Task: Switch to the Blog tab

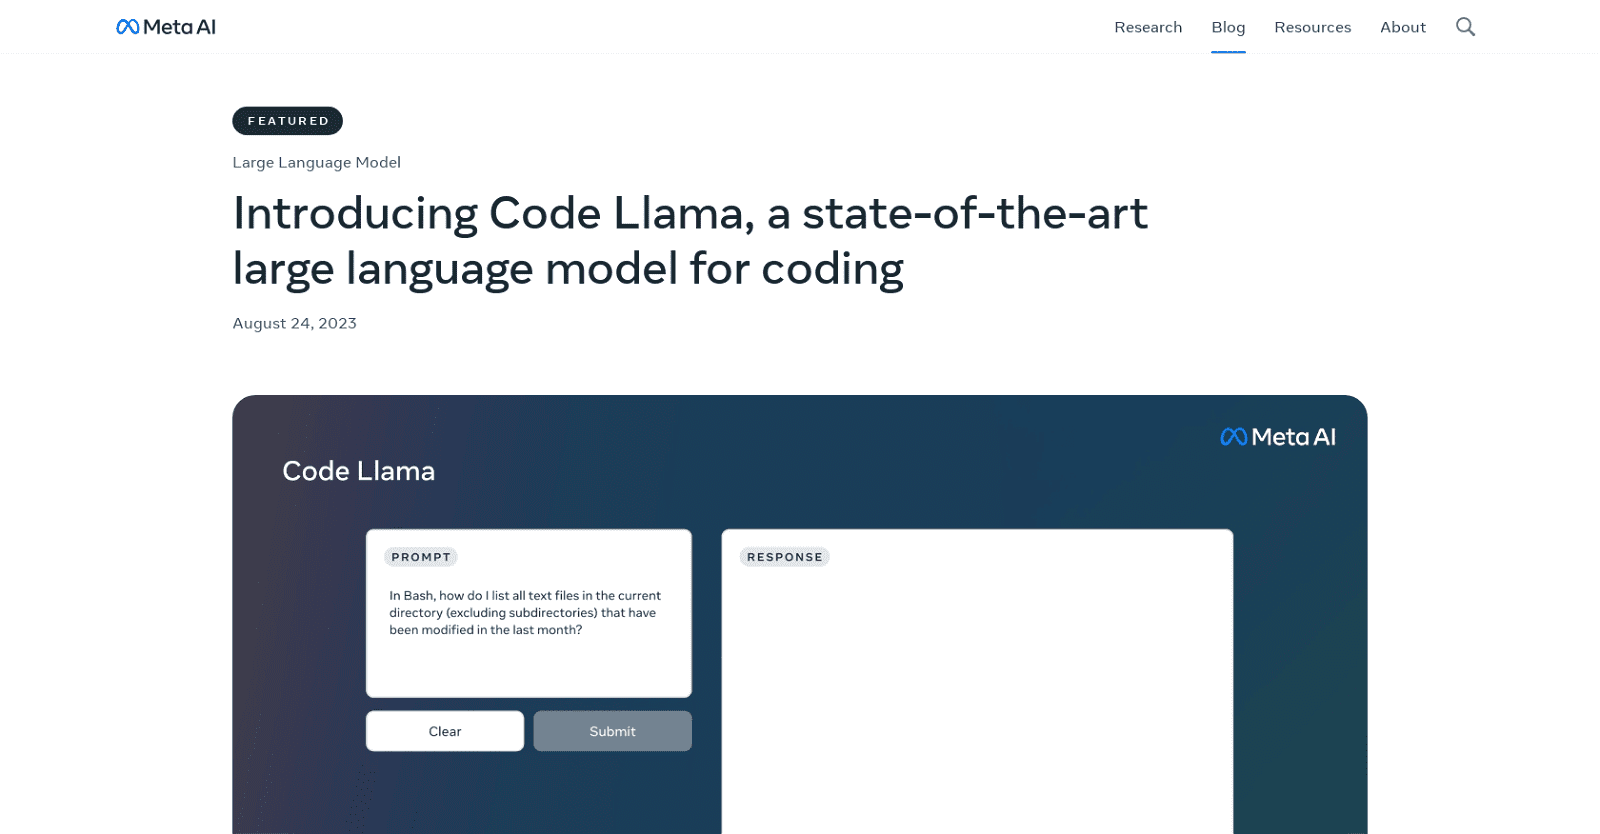Action: pyautogui.click(x=1227, y=27)
